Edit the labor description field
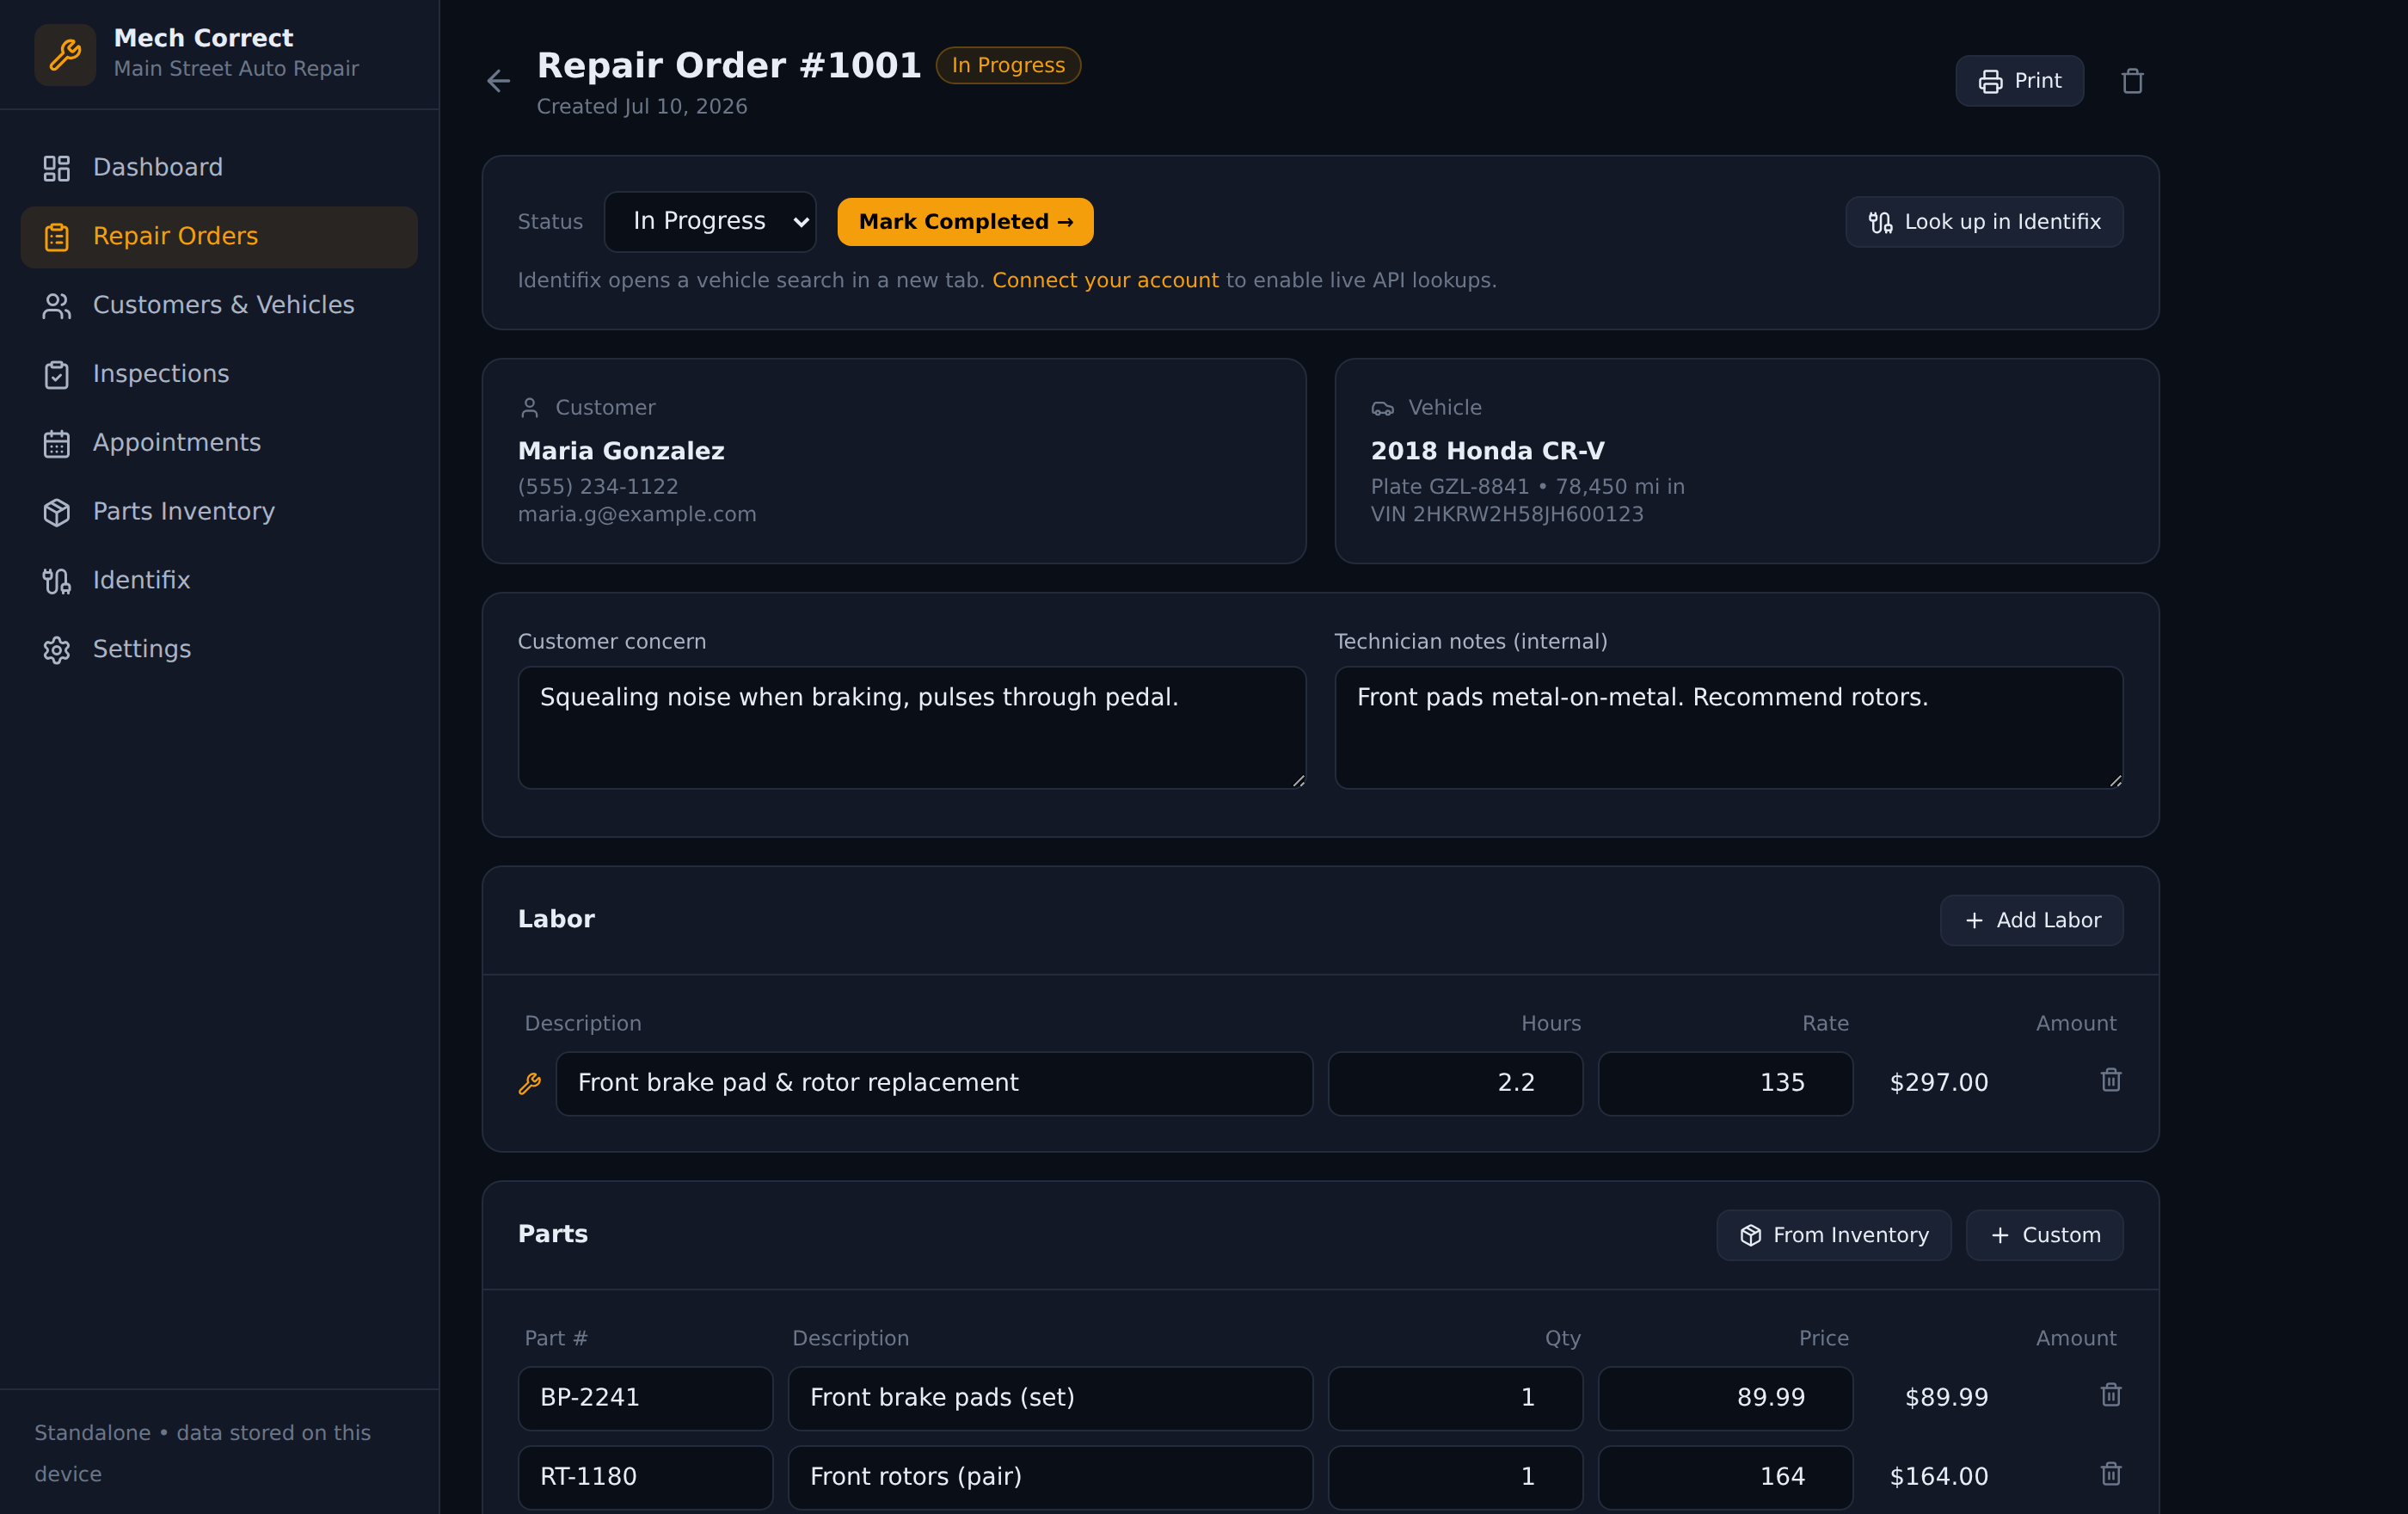 (934, 1083)
